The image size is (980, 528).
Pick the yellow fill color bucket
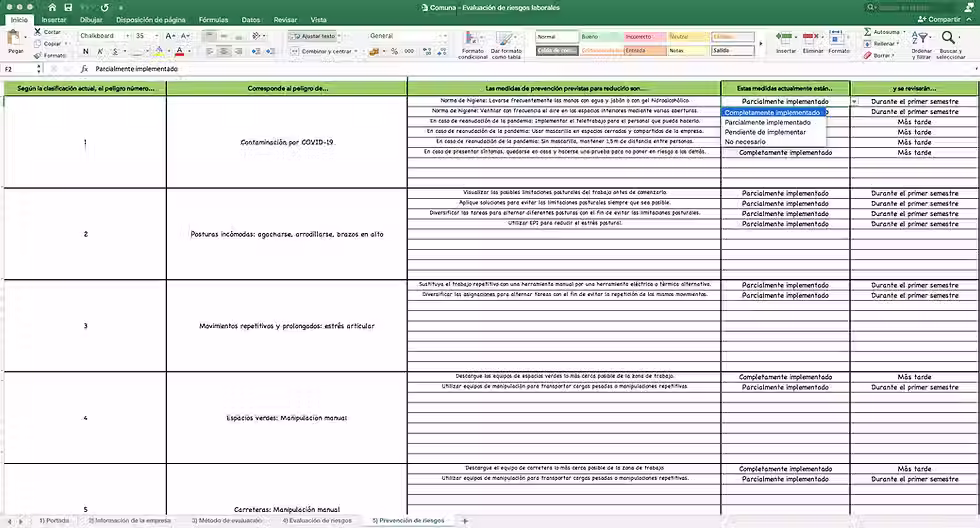click(159, 51)
